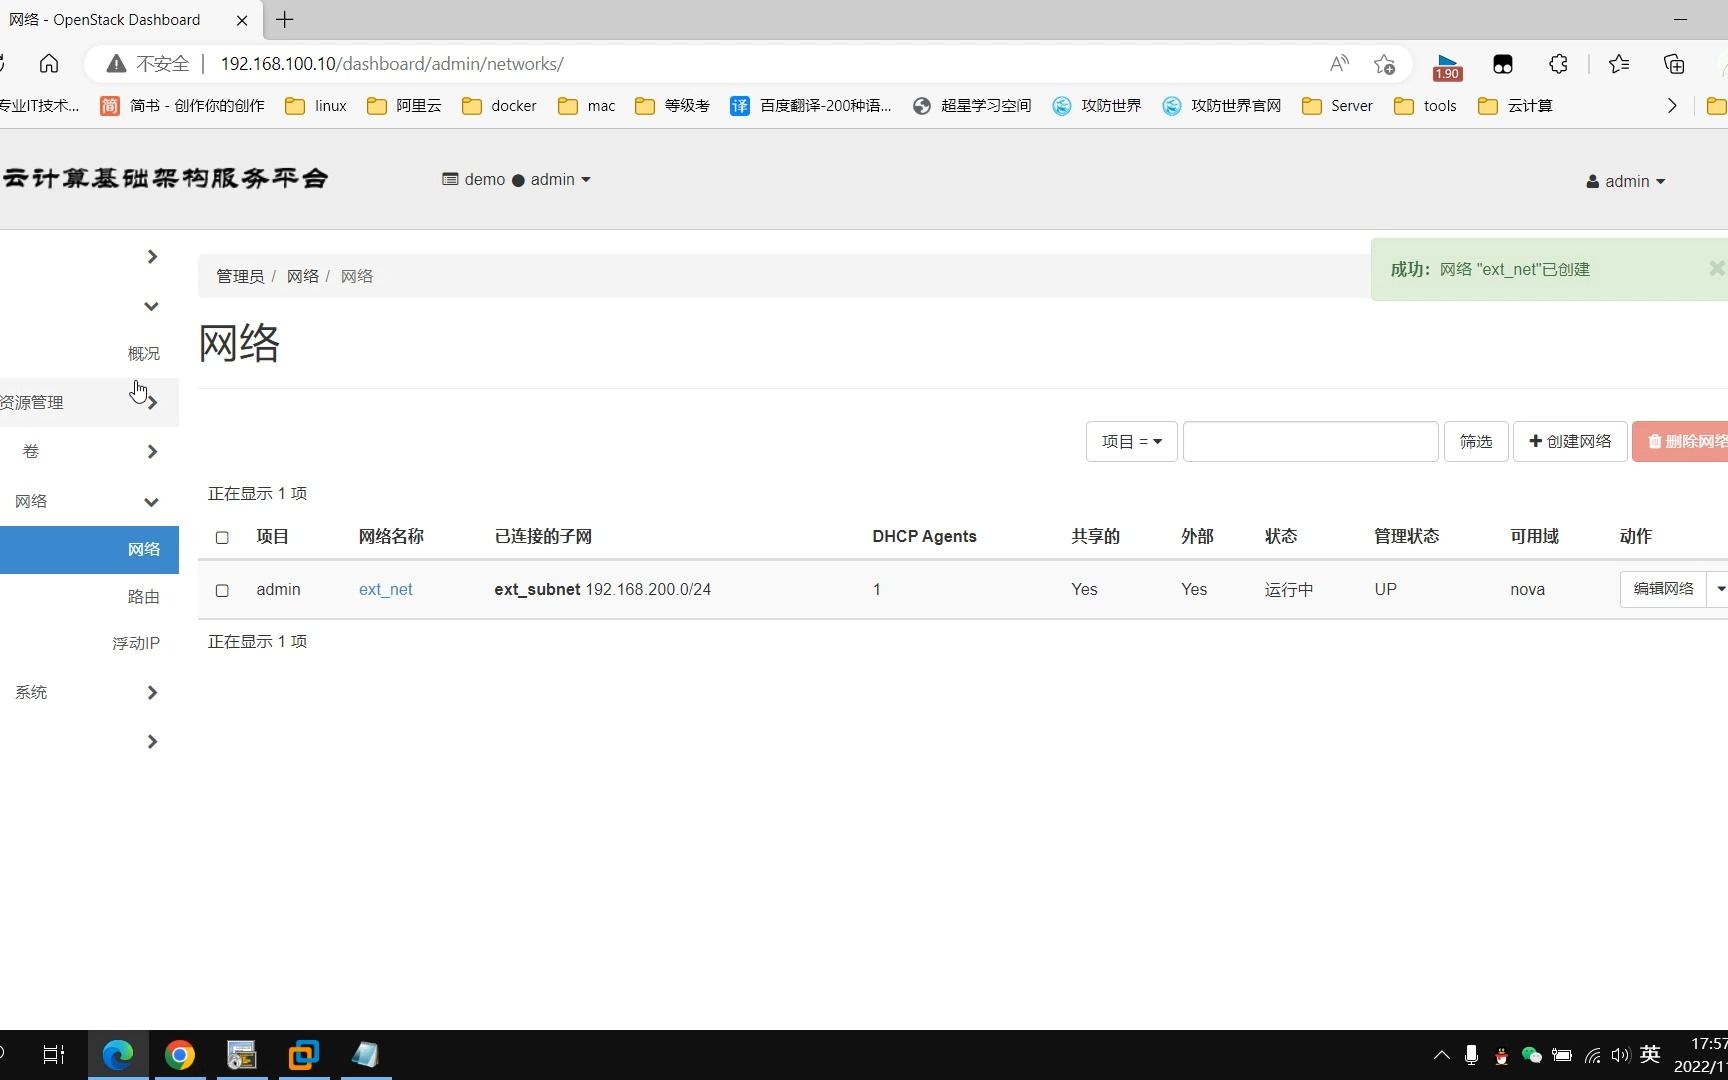This screenshot has width=1728, height=1080.
Task: Open browser Extensions puzzle icon
Action: click(1558, 64)
